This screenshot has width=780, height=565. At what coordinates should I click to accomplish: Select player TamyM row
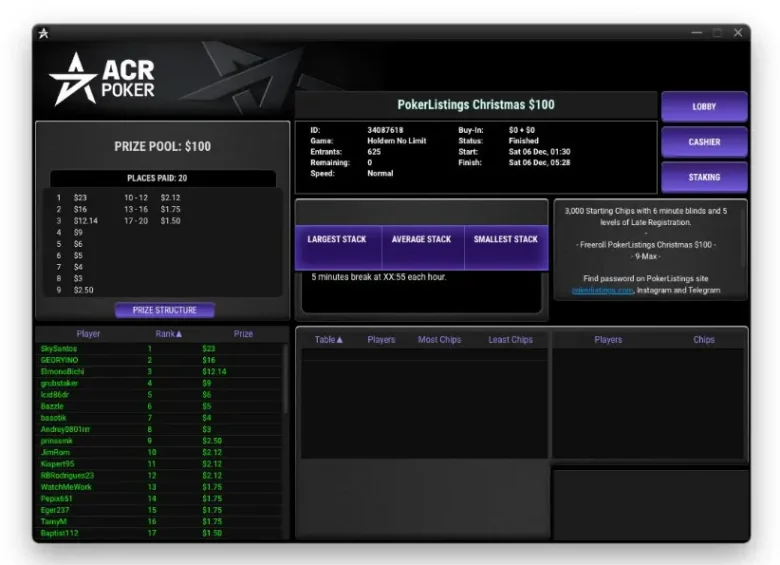(x=161, y=521)
